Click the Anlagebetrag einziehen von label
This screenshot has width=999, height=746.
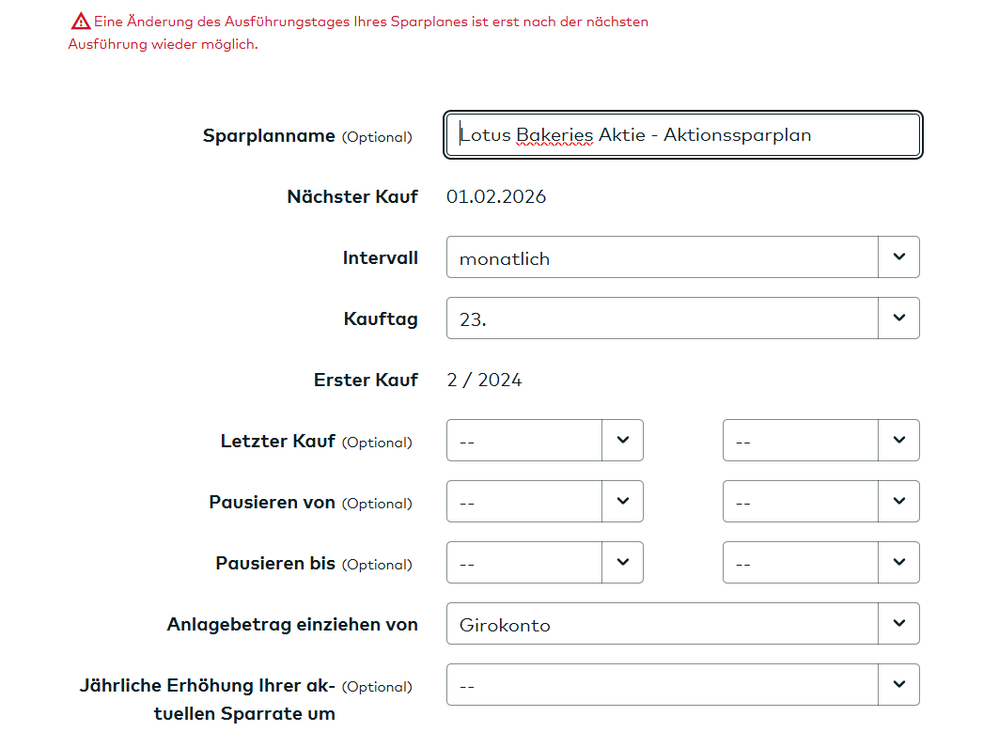point(292,624)
